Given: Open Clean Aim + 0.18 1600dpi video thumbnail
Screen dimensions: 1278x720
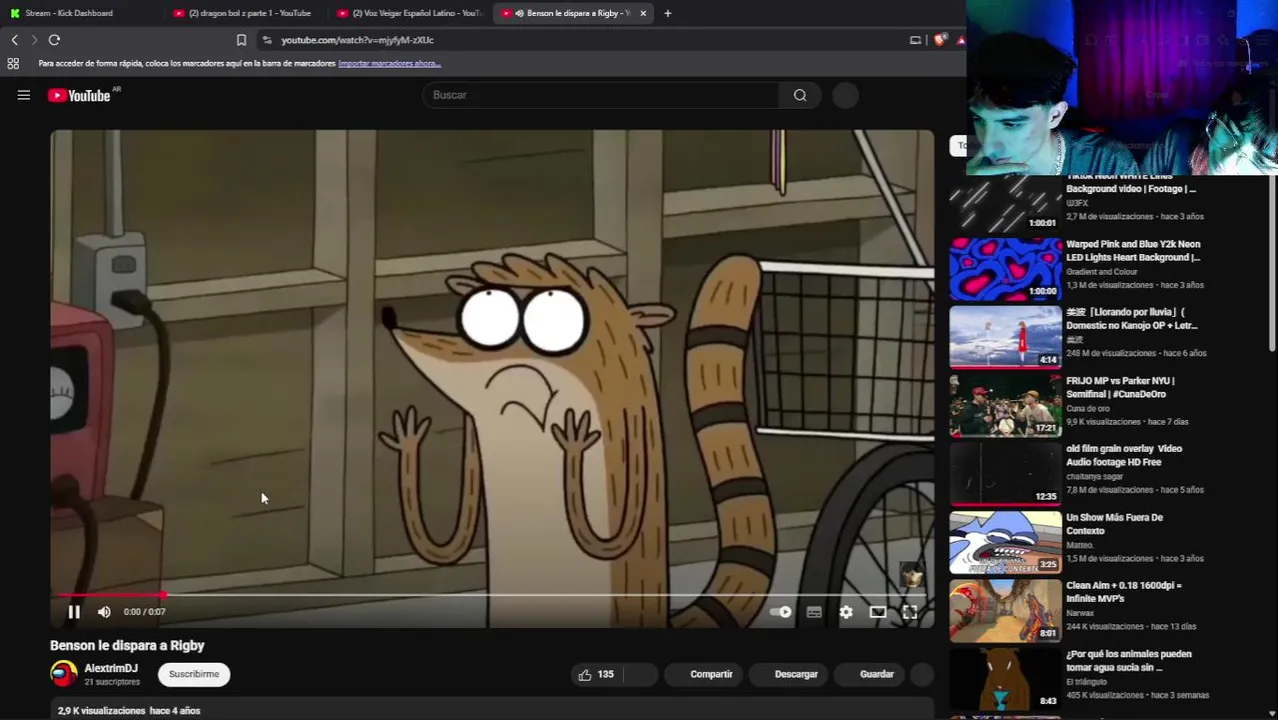Looking at the screenshot, I should (x=1005, y=611).
